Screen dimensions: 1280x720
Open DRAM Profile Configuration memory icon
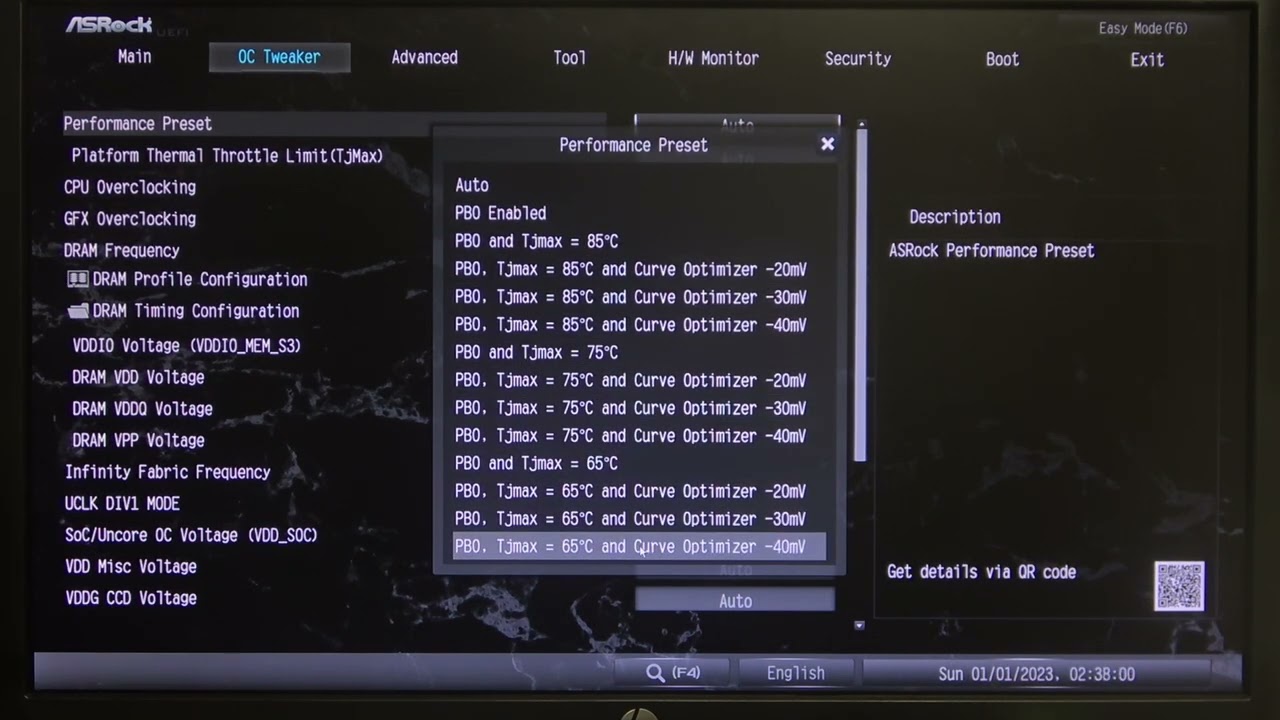pos(78,280)
